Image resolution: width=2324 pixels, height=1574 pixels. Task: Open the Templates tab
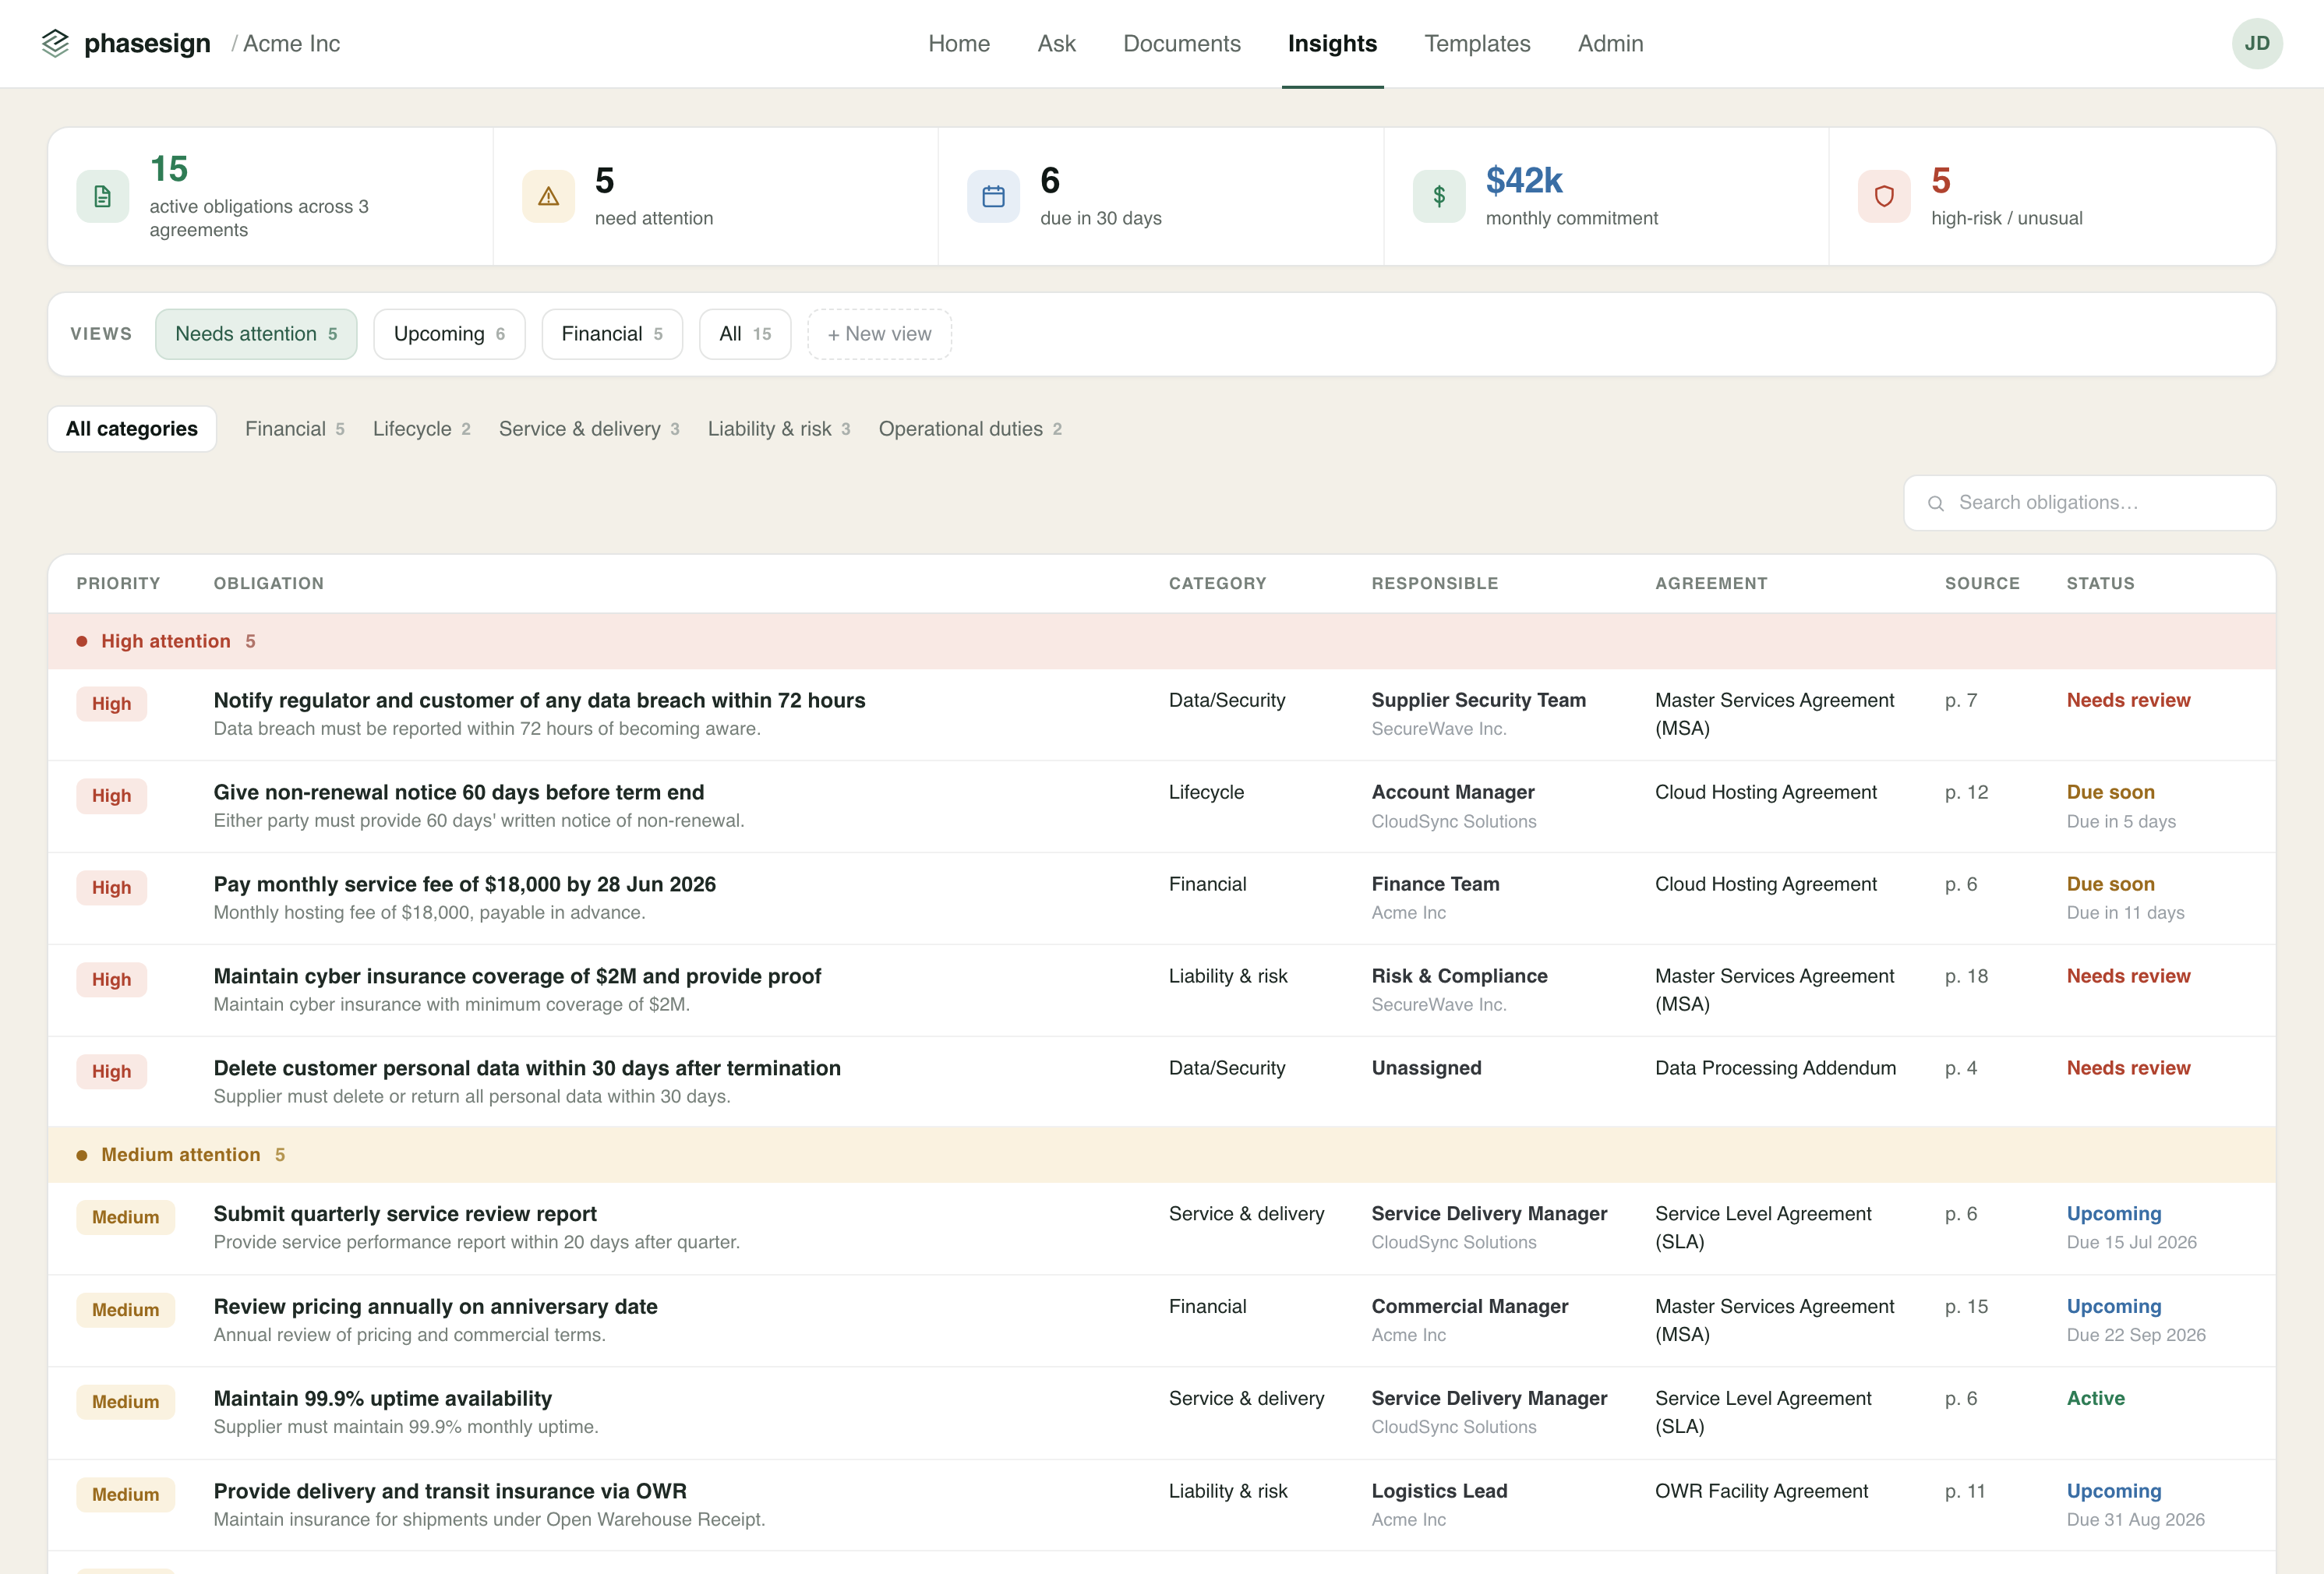[1477, 43]
